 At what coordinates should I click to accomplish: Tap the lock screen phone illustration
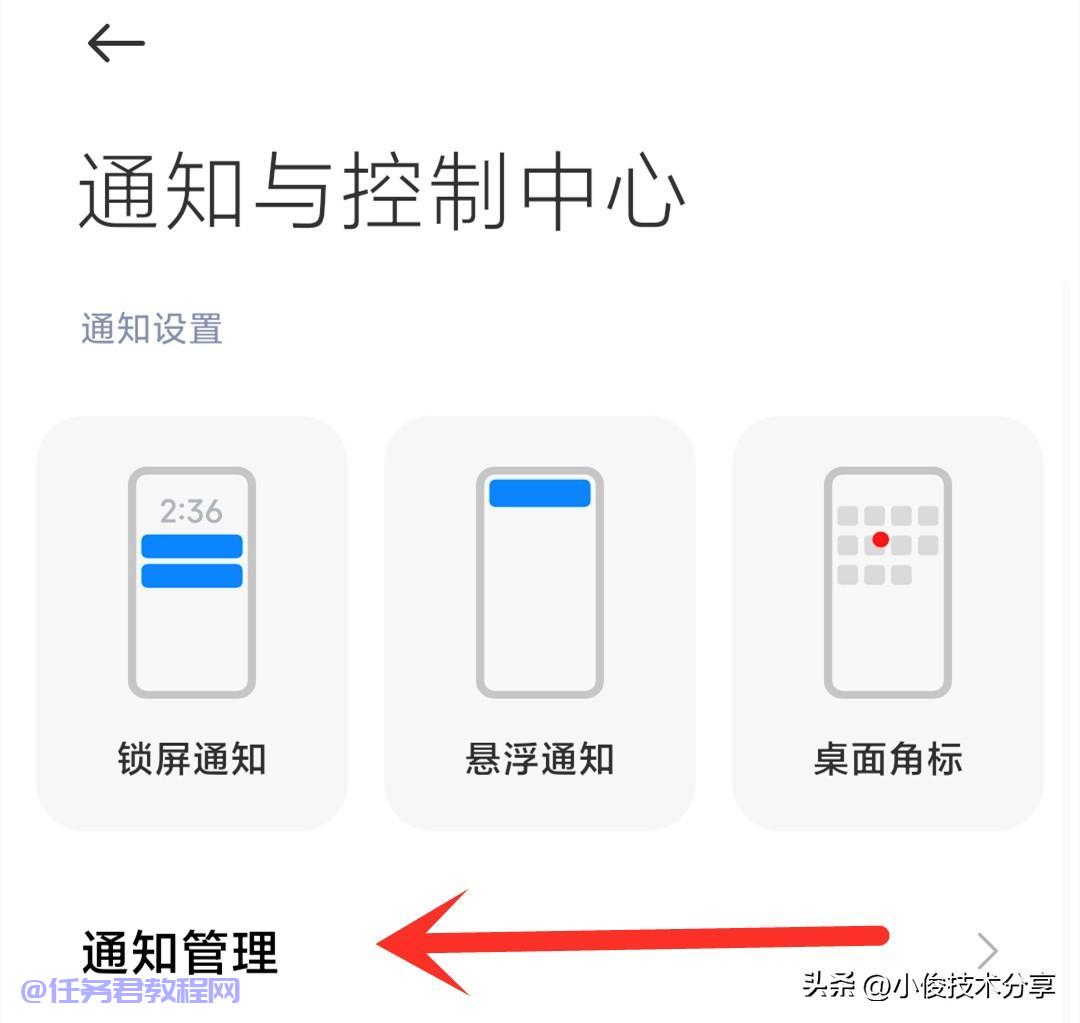point(192,582)
